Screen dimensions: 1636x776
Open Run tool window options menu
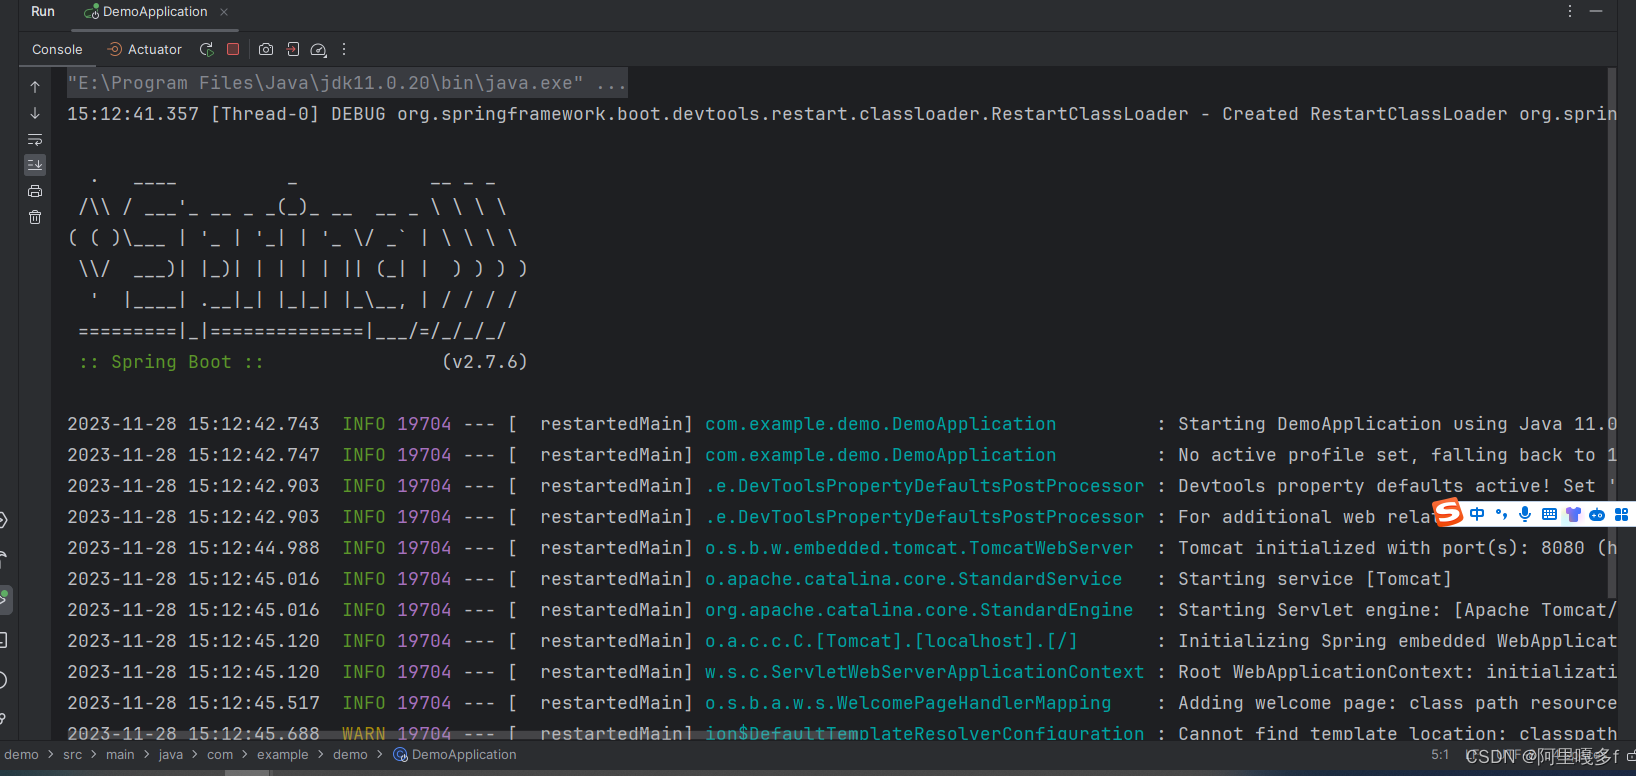[x=1570, y=11]
